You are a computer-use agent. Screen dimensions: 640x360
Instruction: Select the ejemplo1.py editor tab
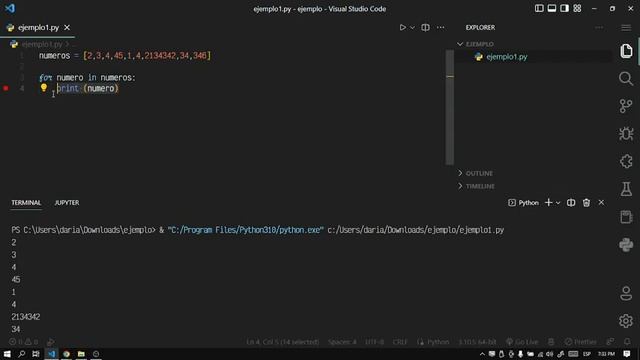coord(38,27)
